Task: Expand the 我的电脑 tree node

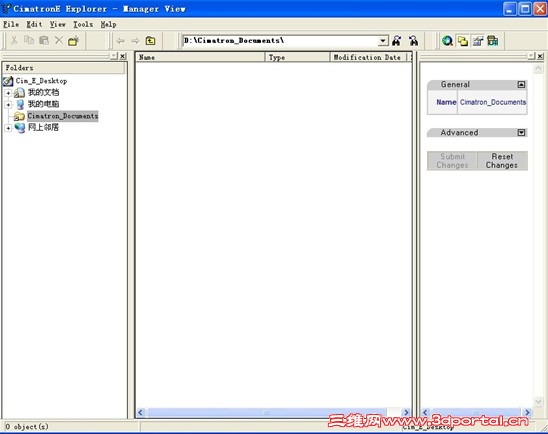Action: tap(8, 104)
